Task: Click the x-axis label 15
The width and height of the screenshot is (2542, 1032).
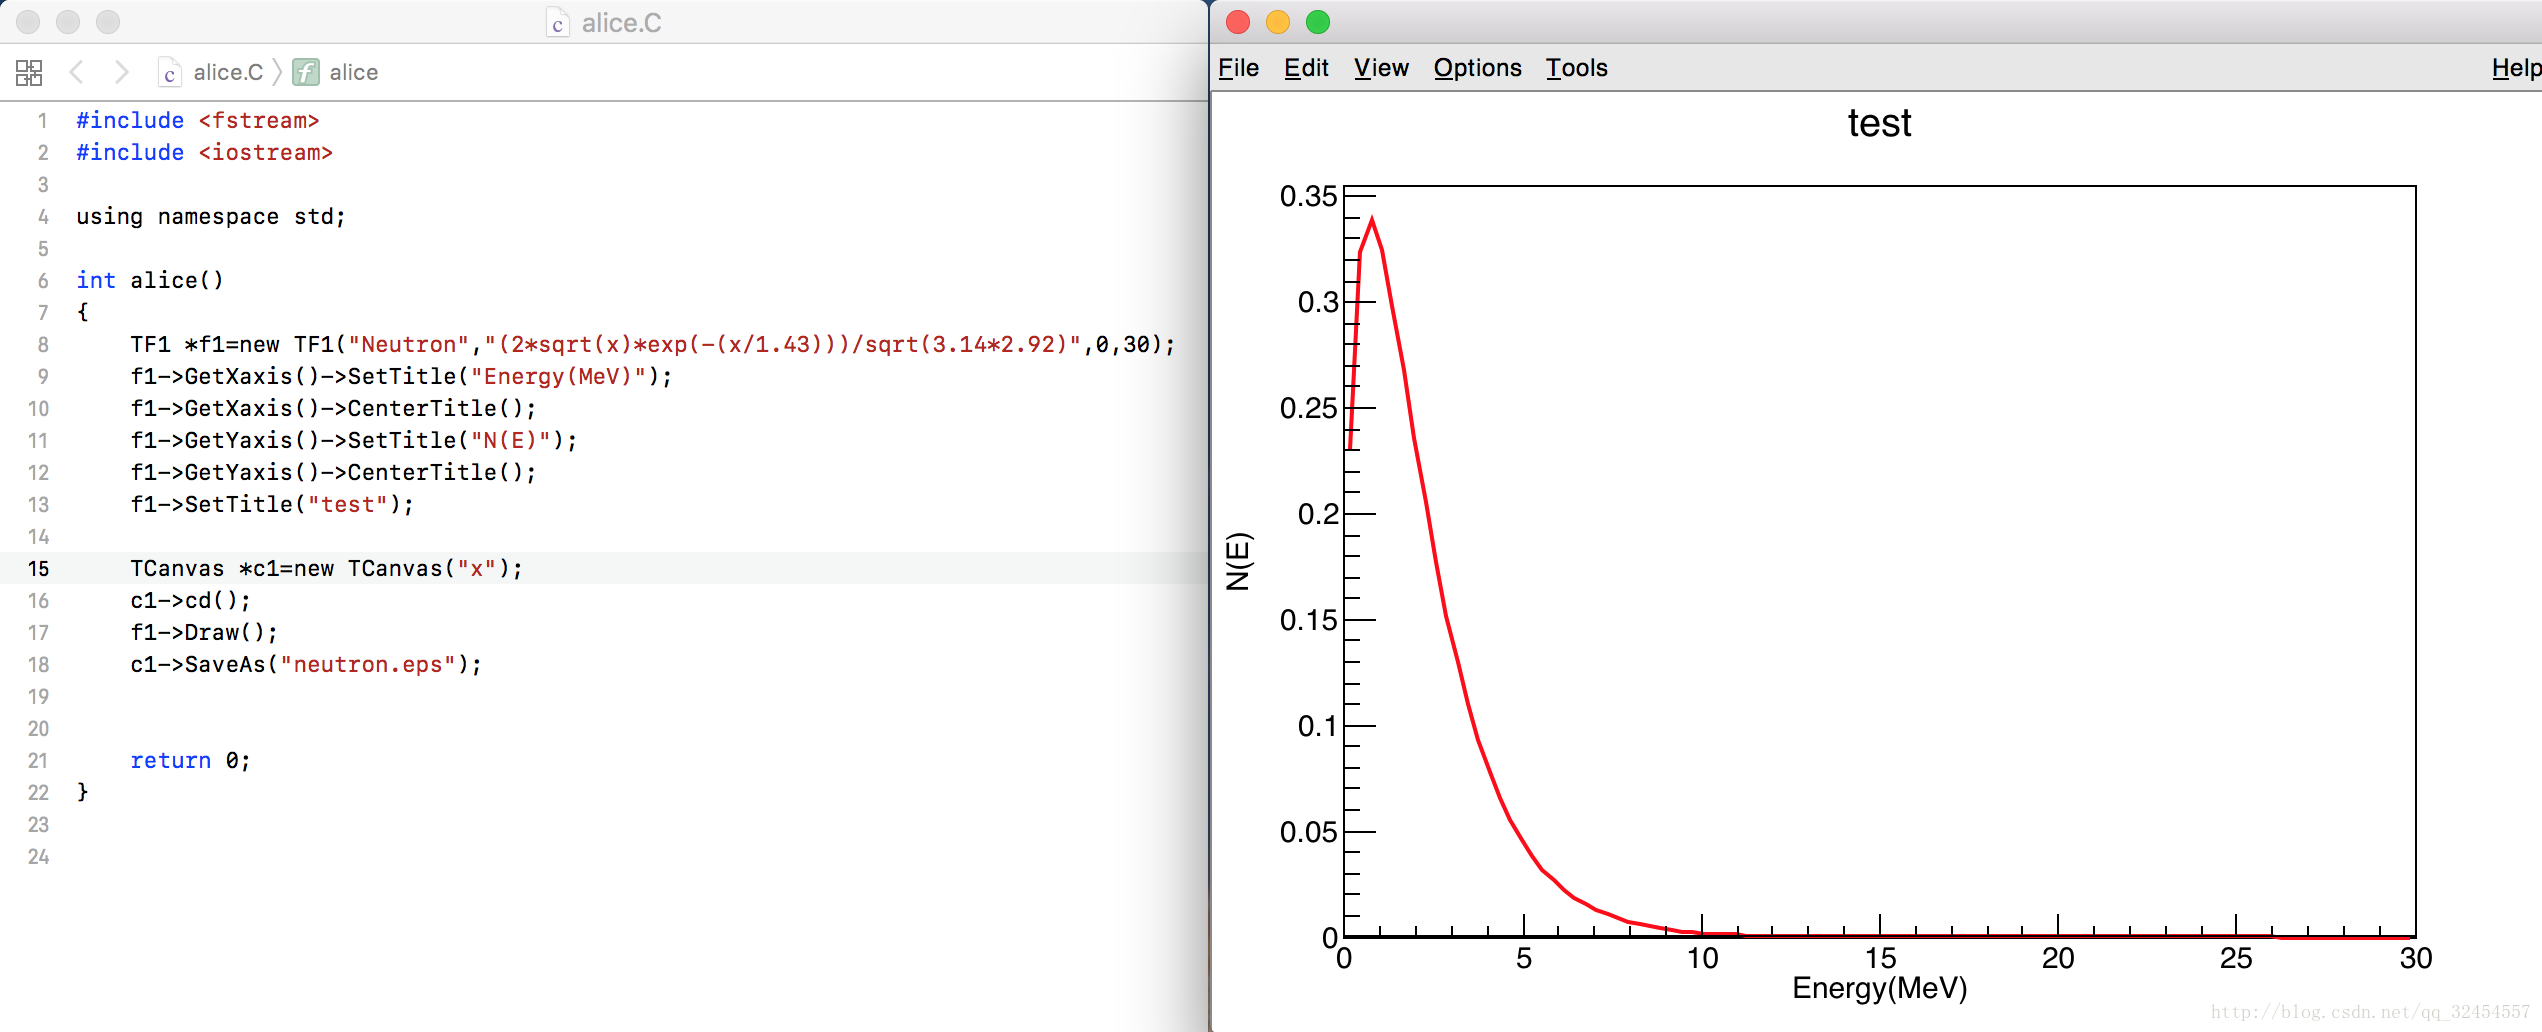Action: point(1880,958)
